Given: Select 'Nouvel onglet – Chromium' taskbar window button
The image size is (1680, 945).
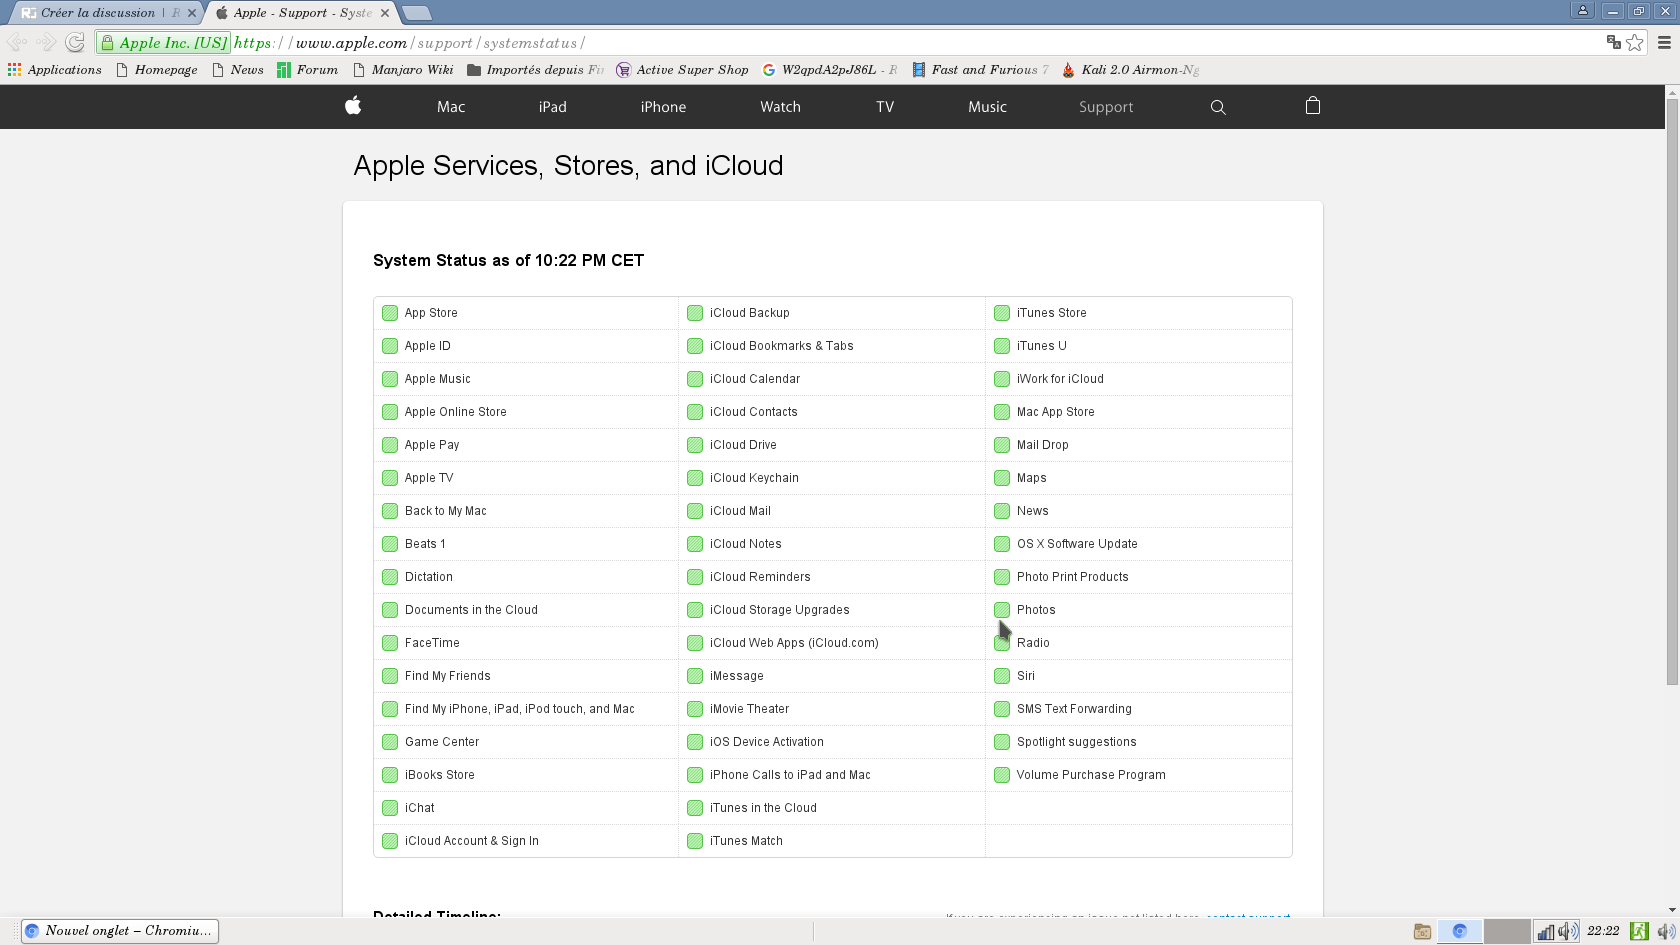Looking at the screenshot, I should pos(120,931).
